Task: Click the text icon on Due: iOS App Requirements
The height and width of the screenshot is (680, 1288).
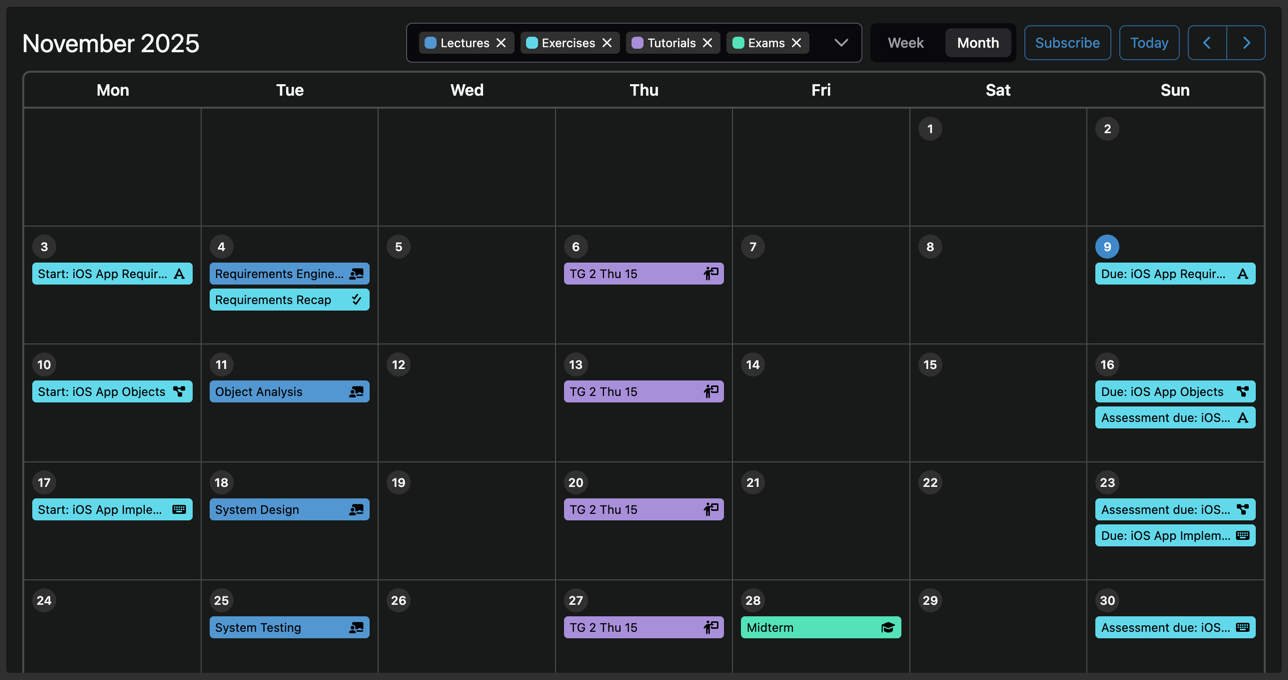Action: [1242, 274]
